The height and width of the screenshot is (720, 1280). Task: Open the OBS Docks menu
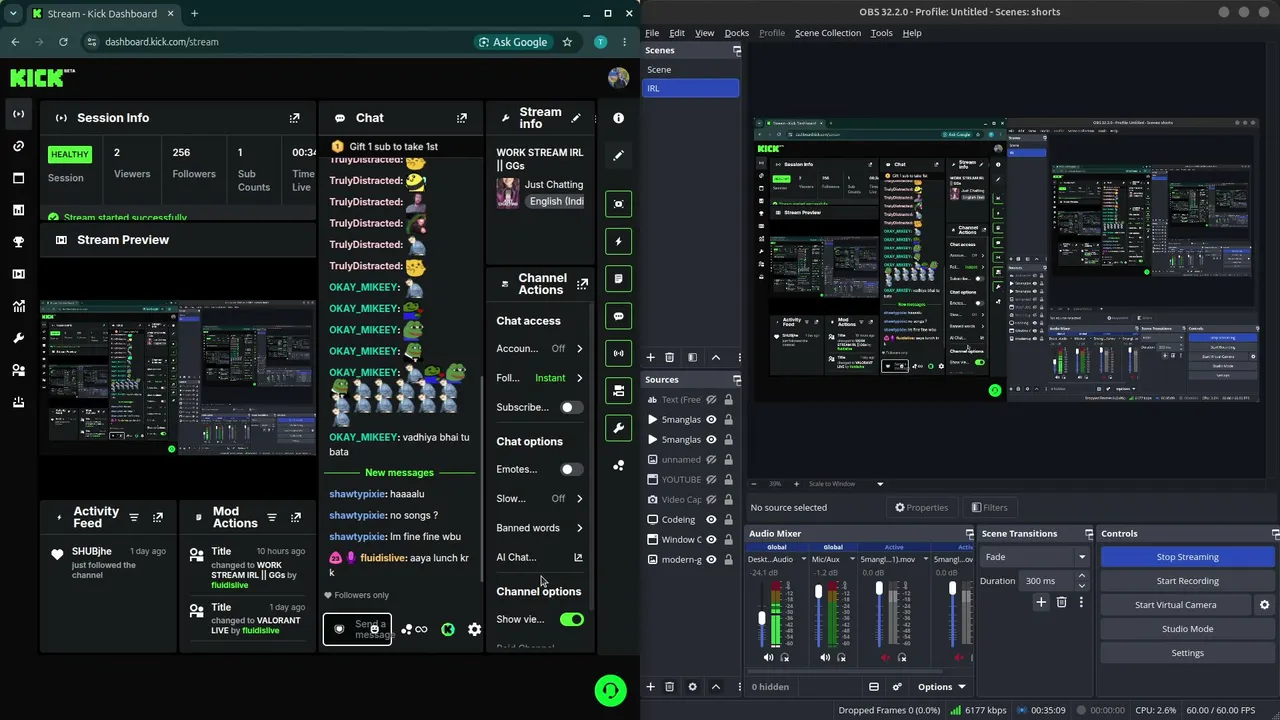737,33
